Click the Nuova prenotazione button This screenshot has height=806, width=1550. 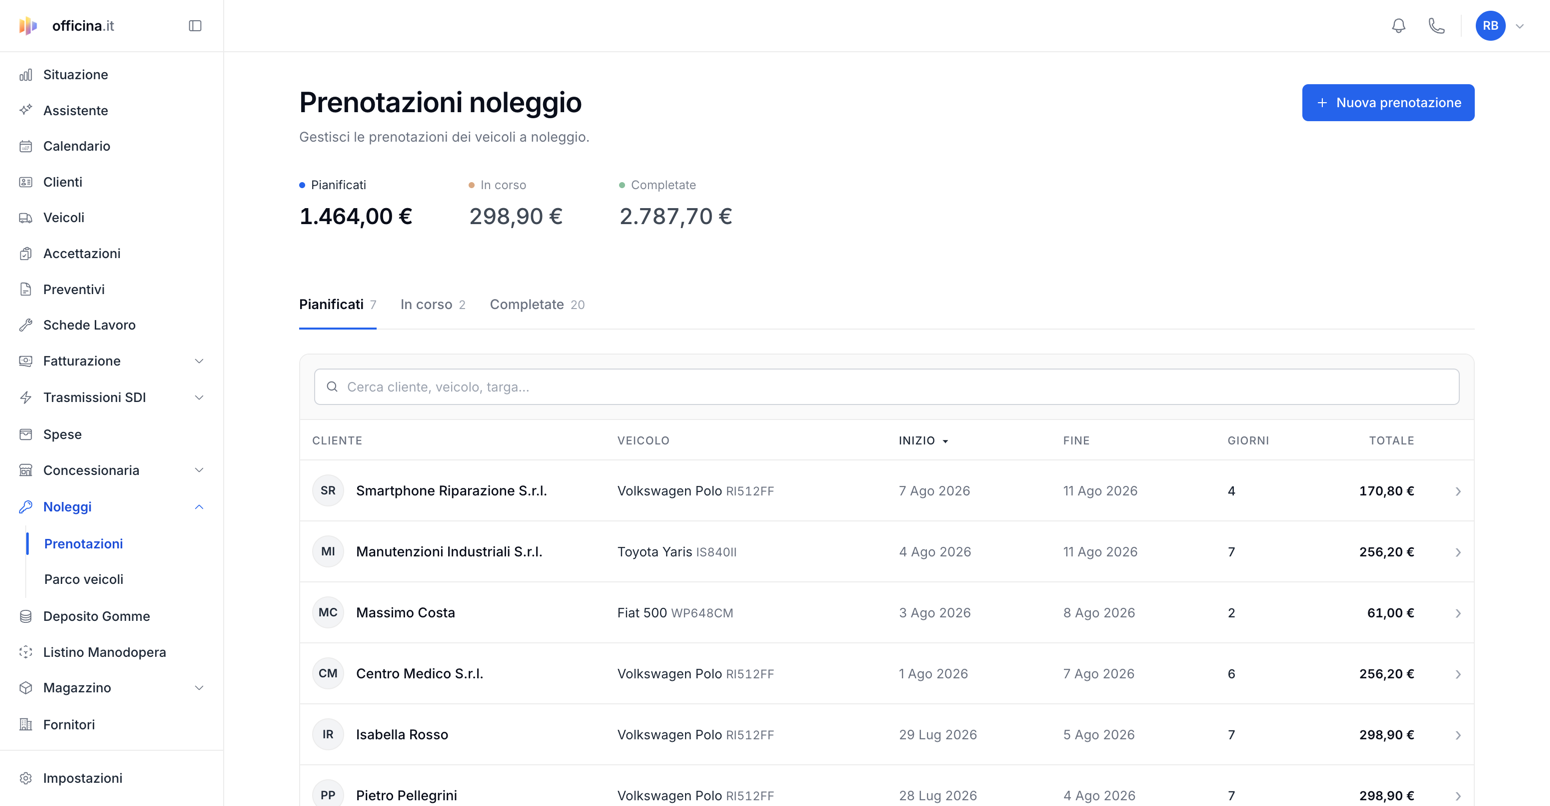pyautogui.click(x=1388, y=103)
